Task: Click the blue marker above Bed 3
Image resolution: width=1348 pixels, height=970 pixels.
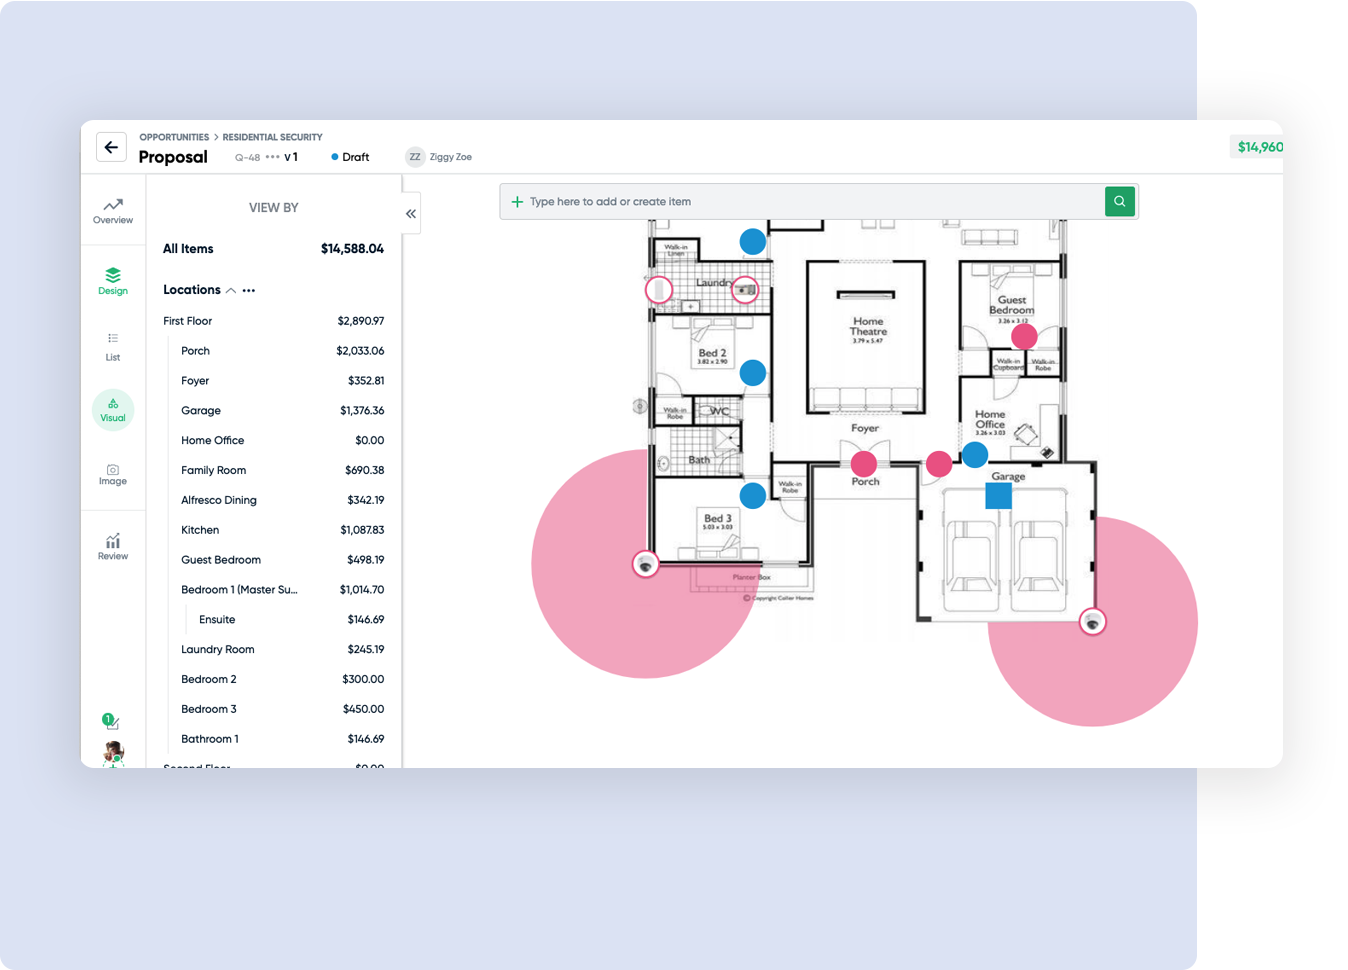Action: [x=753, y=494]
